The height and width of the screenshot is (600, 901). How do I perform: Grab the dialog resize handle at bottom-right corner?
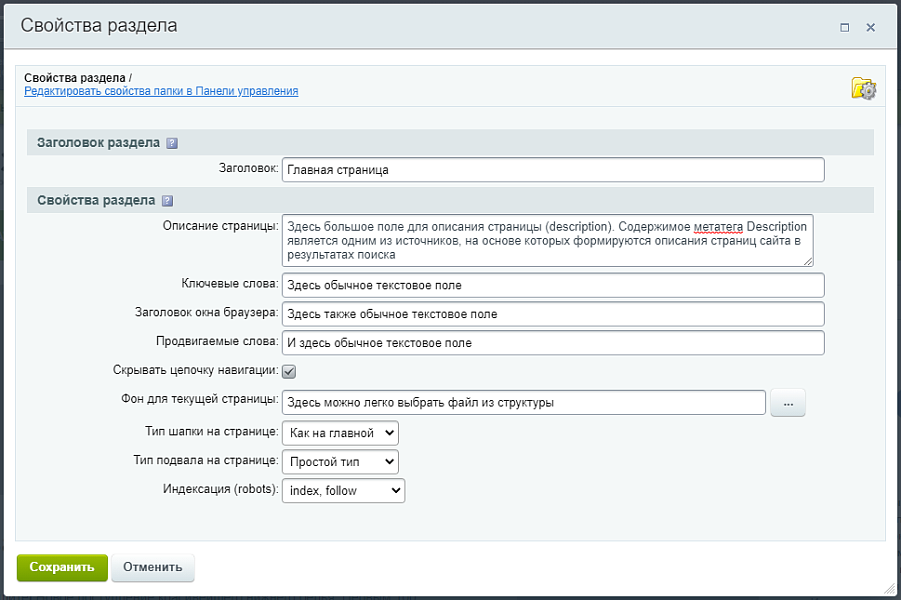[890, 589]
